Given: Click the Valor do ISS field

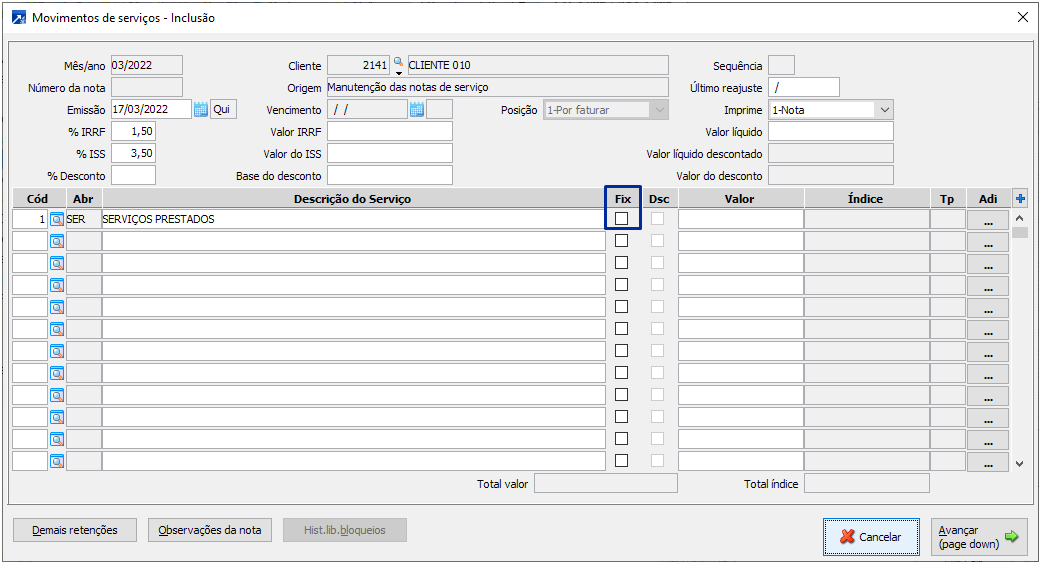Looking at the screenshot, I should pyautogui.click(x=390, y=153).
